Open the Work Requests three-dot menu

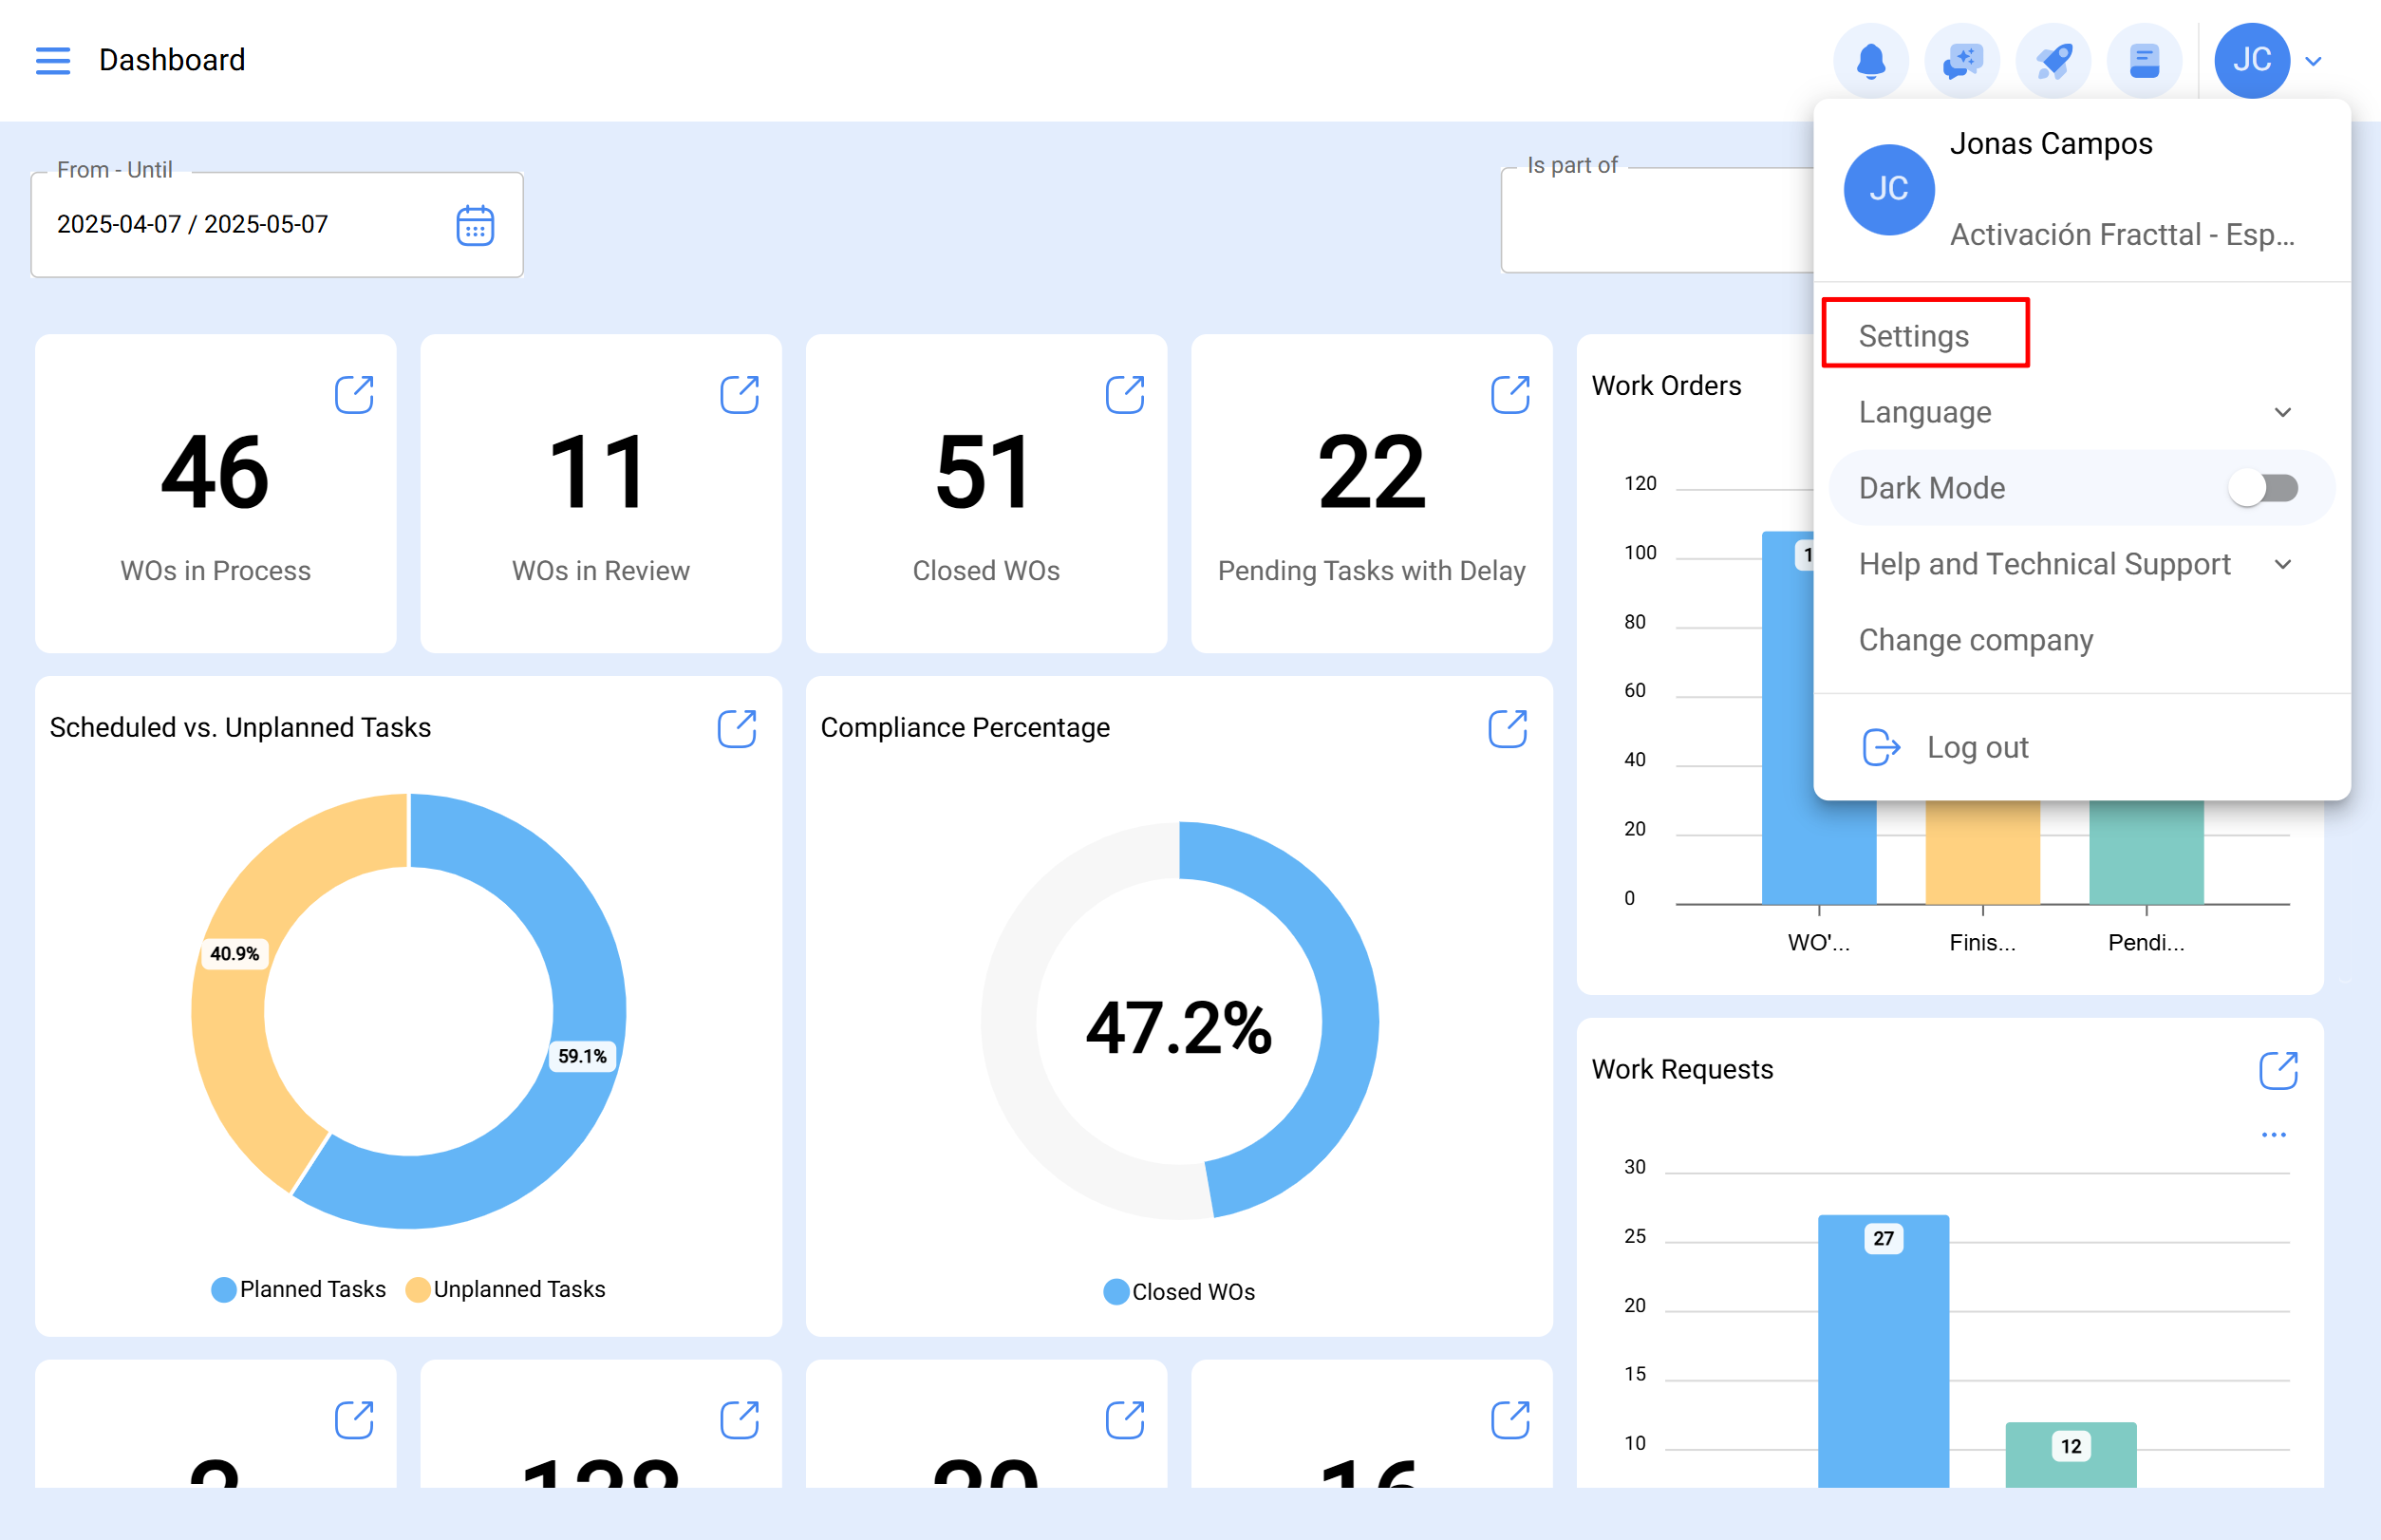pyautogui.click(x=2275, y=1133)
